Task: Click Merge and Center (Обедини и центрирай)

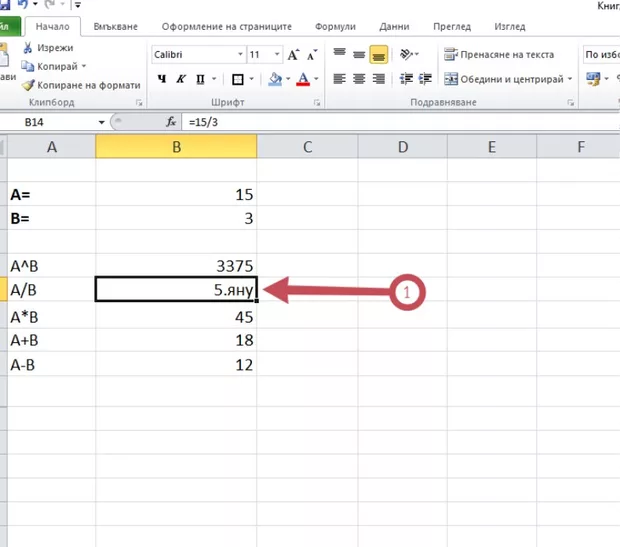Action: click(x=504, y=79)
